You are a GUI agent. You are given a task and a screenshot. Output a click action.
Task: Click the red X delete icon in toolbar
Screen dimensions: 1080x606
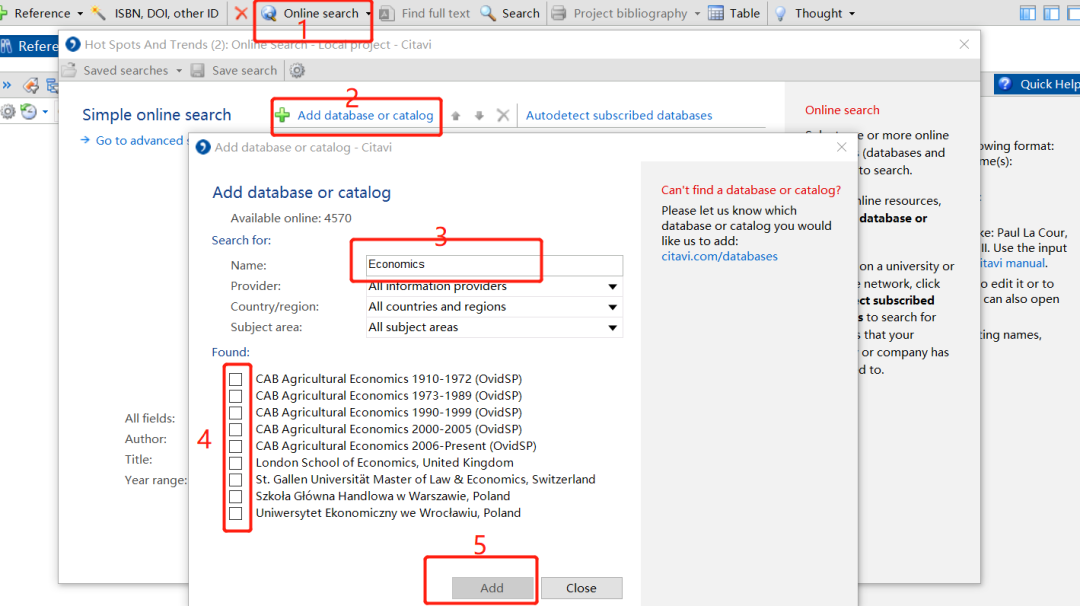[x=240, y=13]
